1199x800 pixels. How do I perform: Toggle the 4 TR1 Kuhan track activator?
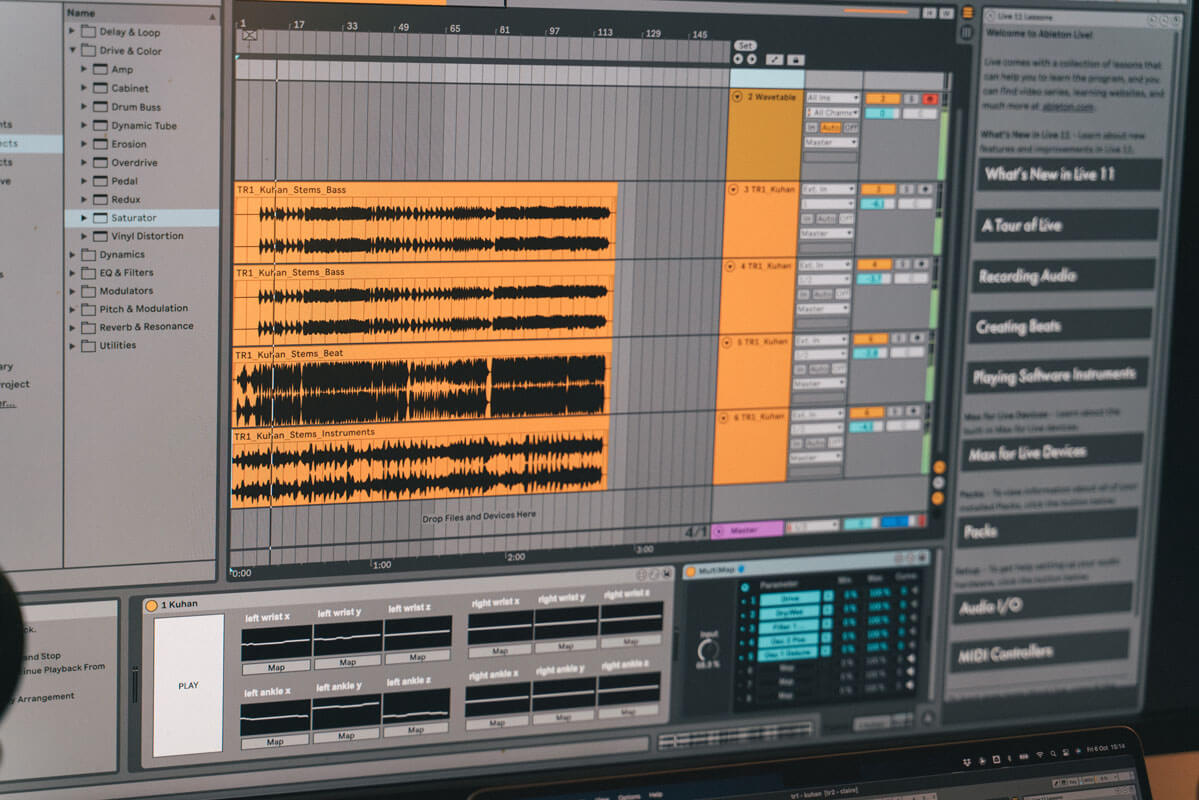tap(875, 265)
